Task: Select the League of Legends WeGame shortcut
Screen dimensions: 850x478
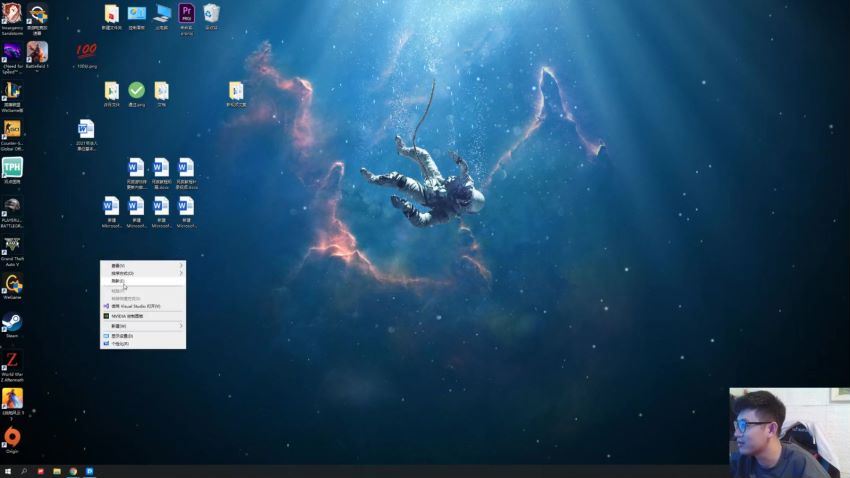Action: (x=12, y=96)
